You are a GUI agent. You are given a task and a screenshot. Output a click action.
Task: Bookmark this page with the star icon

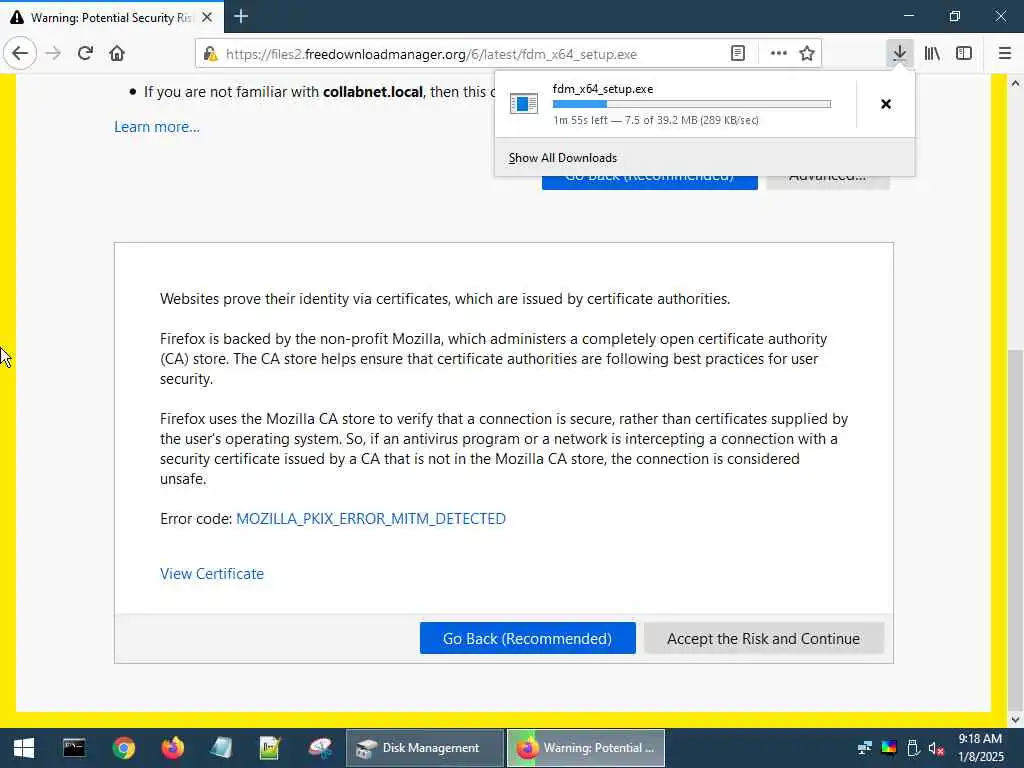(807, 54)
